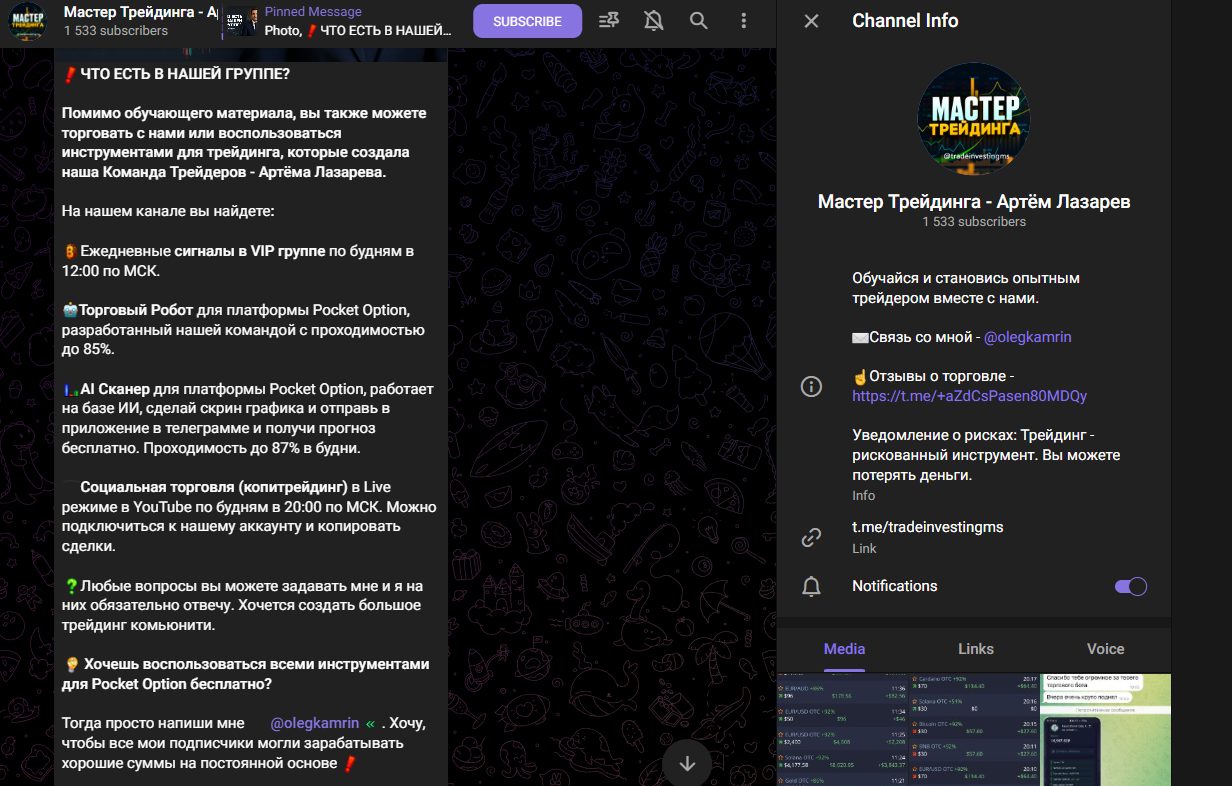The image size is (1232, 786).
Task: Click @olegkamrin mention in the message
Action: (315, 723)
